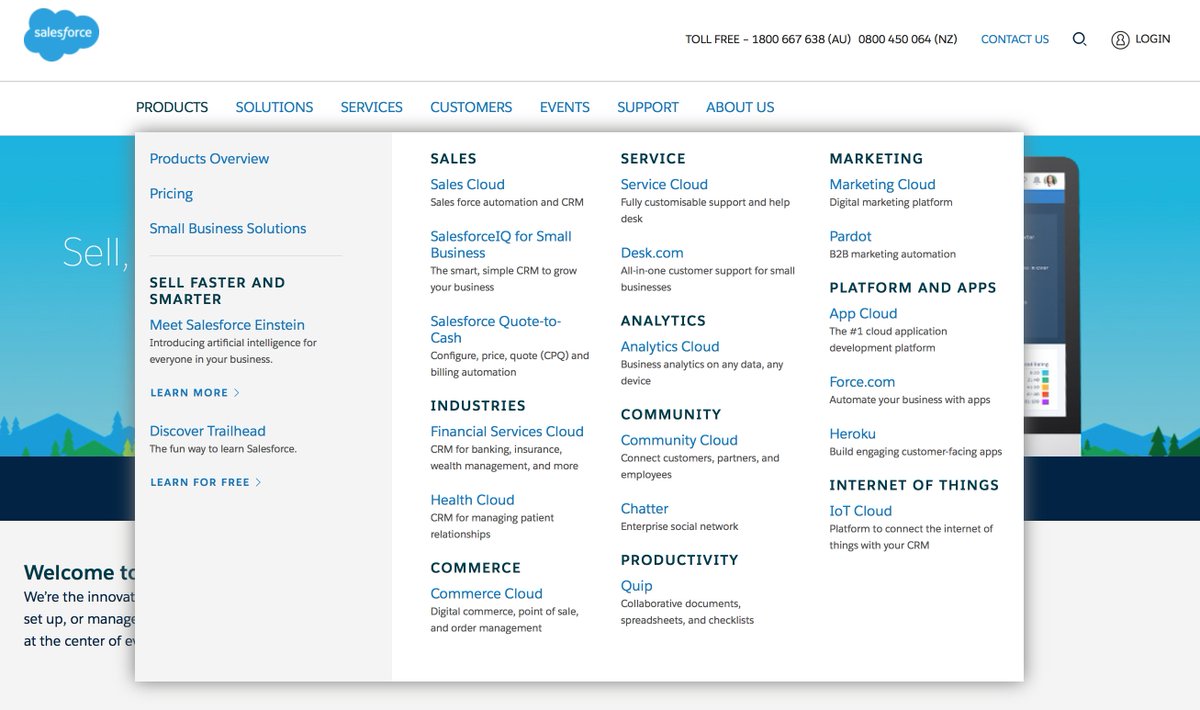This screenshot has width=1200, height=710.
Task: Click 'Build engaging customer-facing apps' text
Action: pyautogui.click(x=915, y=452)
